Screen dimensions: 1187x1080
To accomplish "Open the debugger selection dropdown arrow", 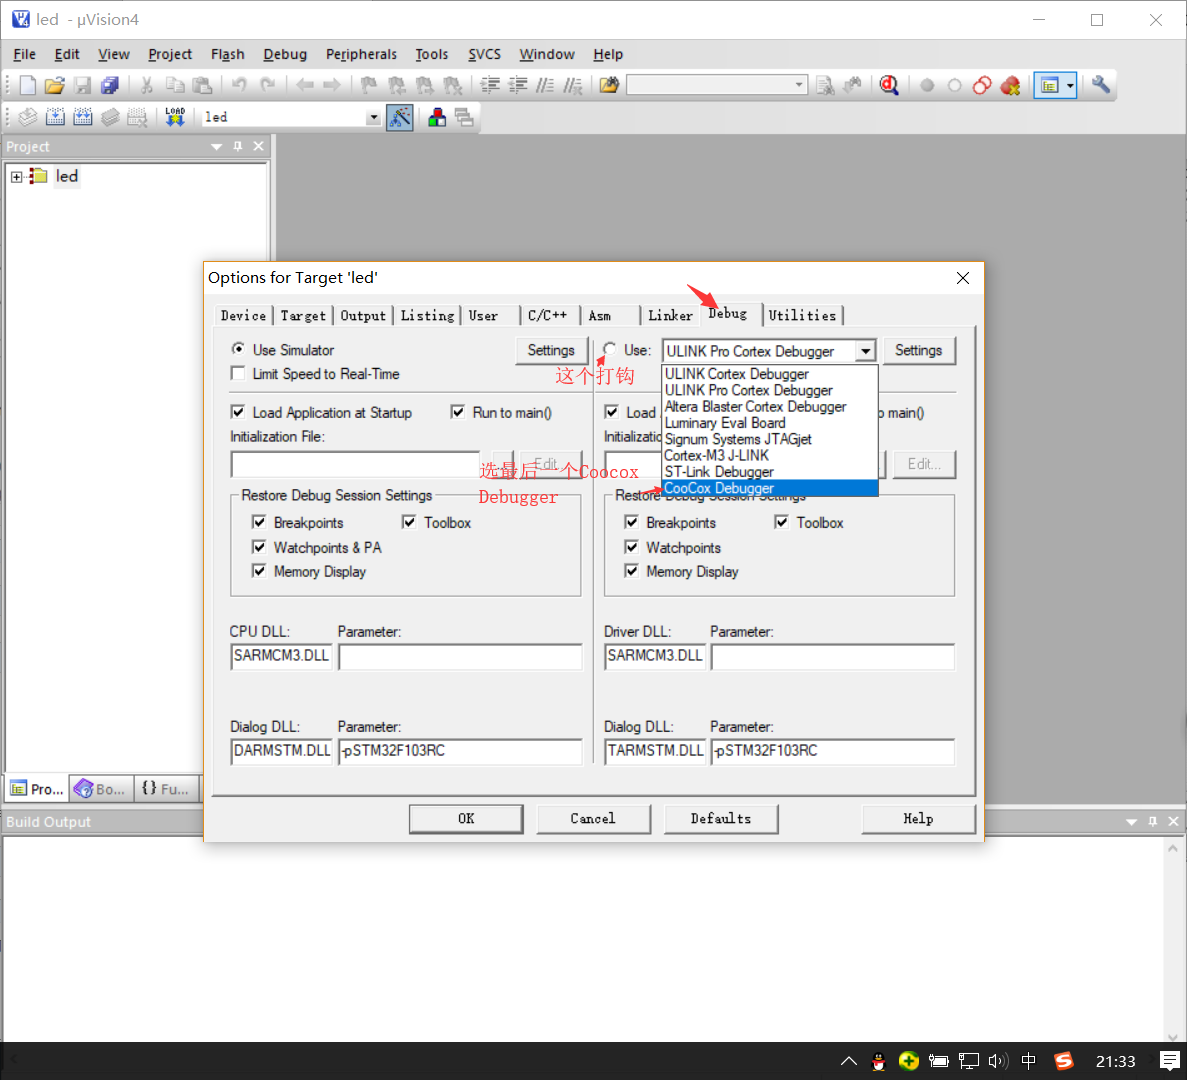I will point(865,351).
